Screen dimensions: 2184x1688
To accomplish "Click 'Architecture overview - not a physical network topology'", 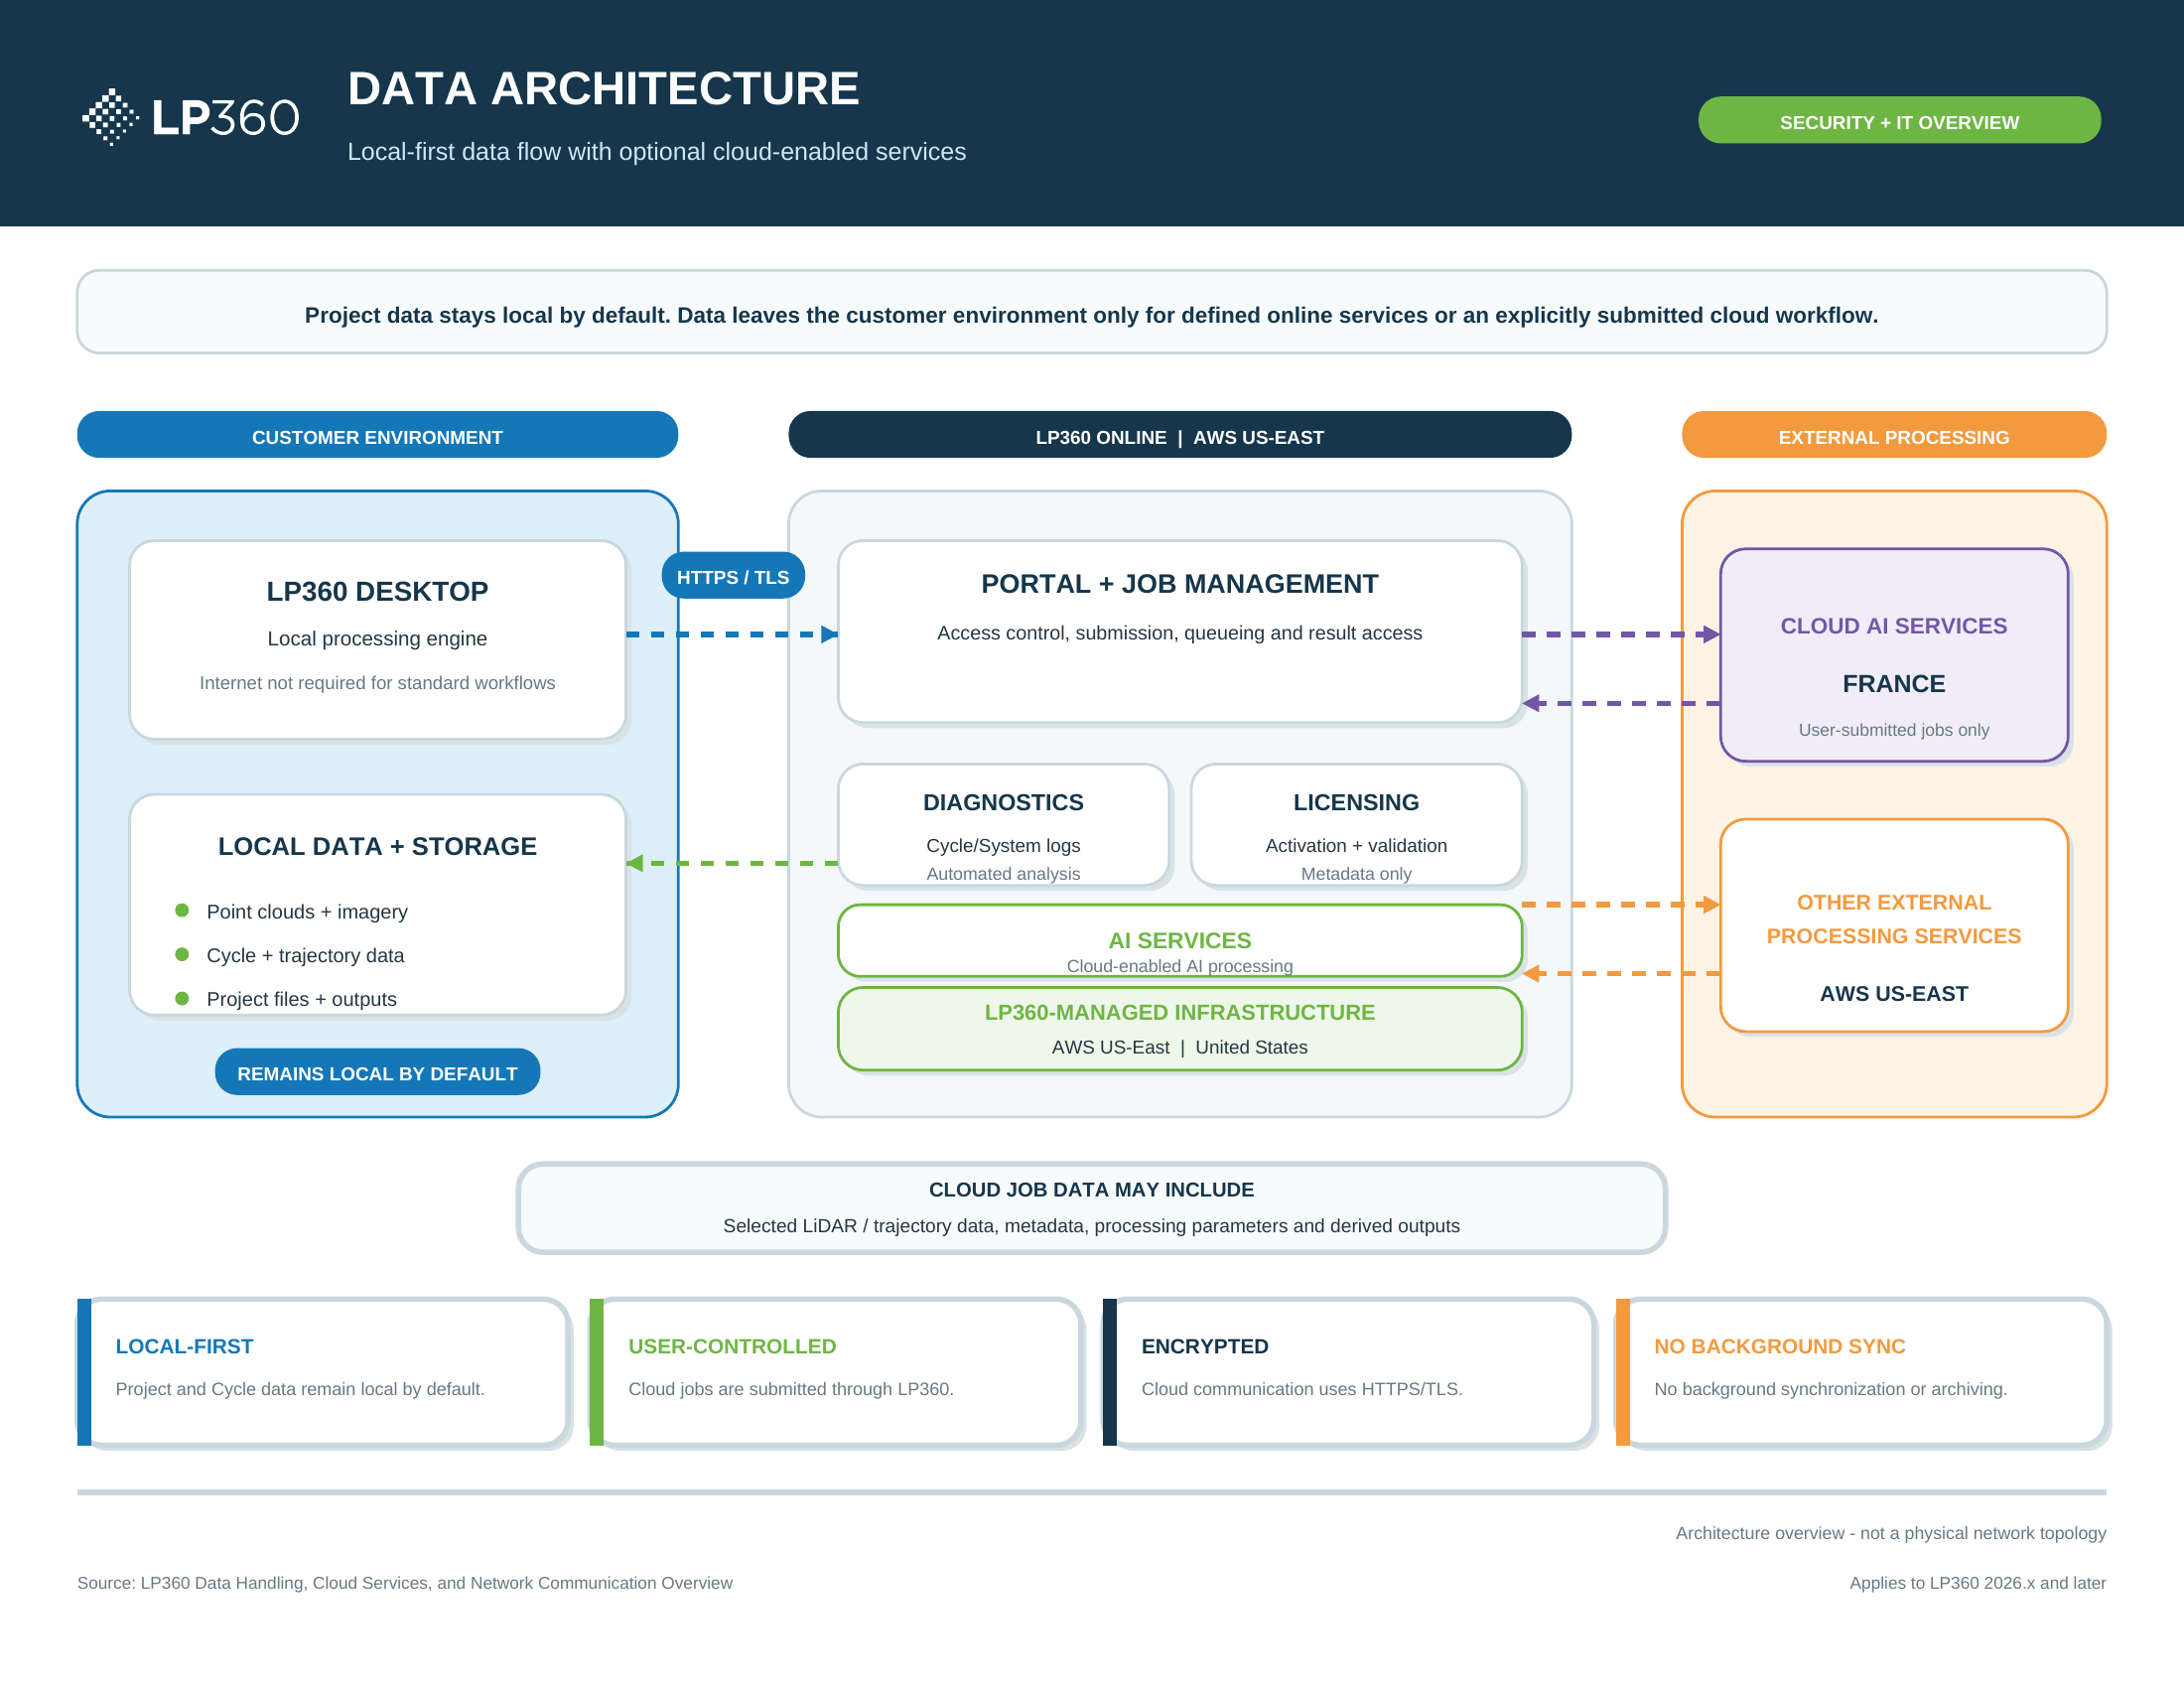I will pyautogui.click(x=1891, y=1533).
